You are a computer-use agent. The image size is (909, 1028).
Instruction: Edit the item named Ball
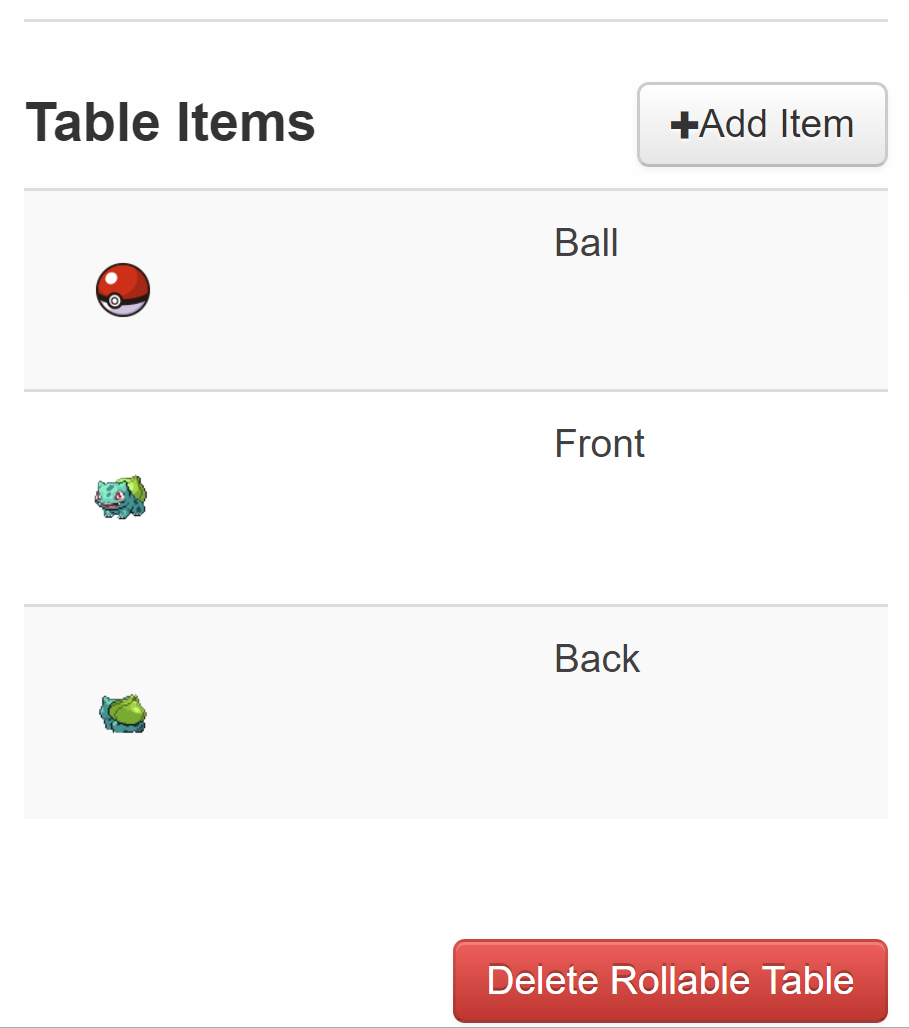point(586,243)
